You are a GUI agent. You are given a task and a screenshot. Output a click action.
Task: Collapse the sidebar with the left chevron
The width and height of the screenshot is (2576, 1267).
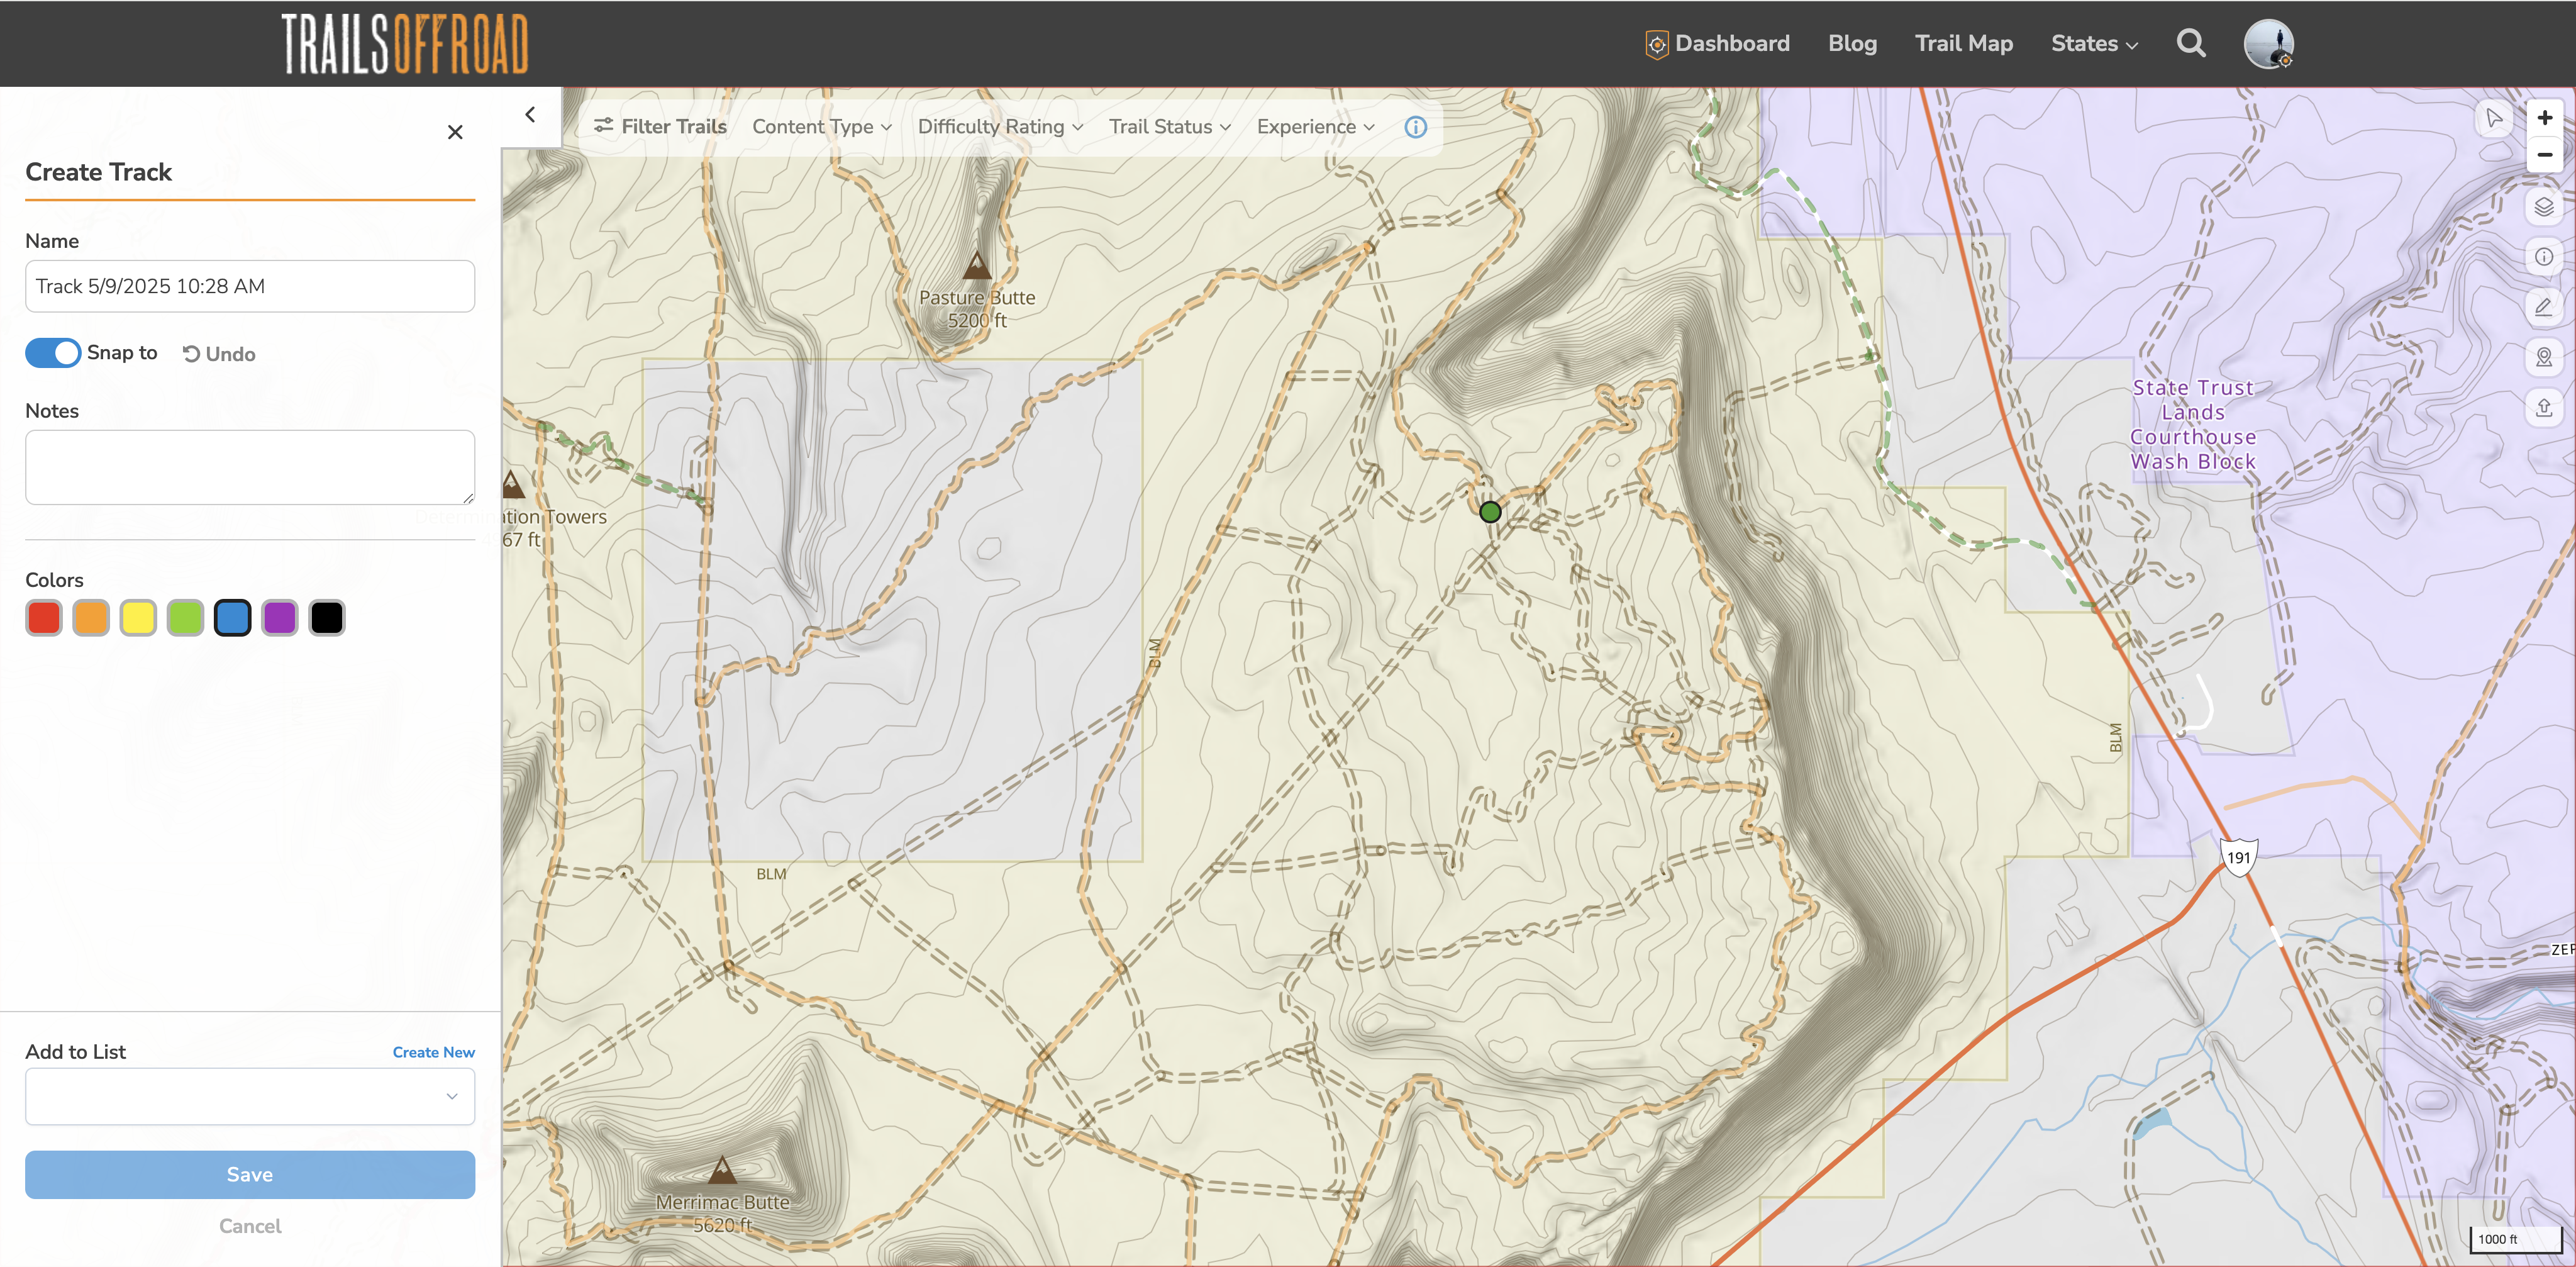530,115
